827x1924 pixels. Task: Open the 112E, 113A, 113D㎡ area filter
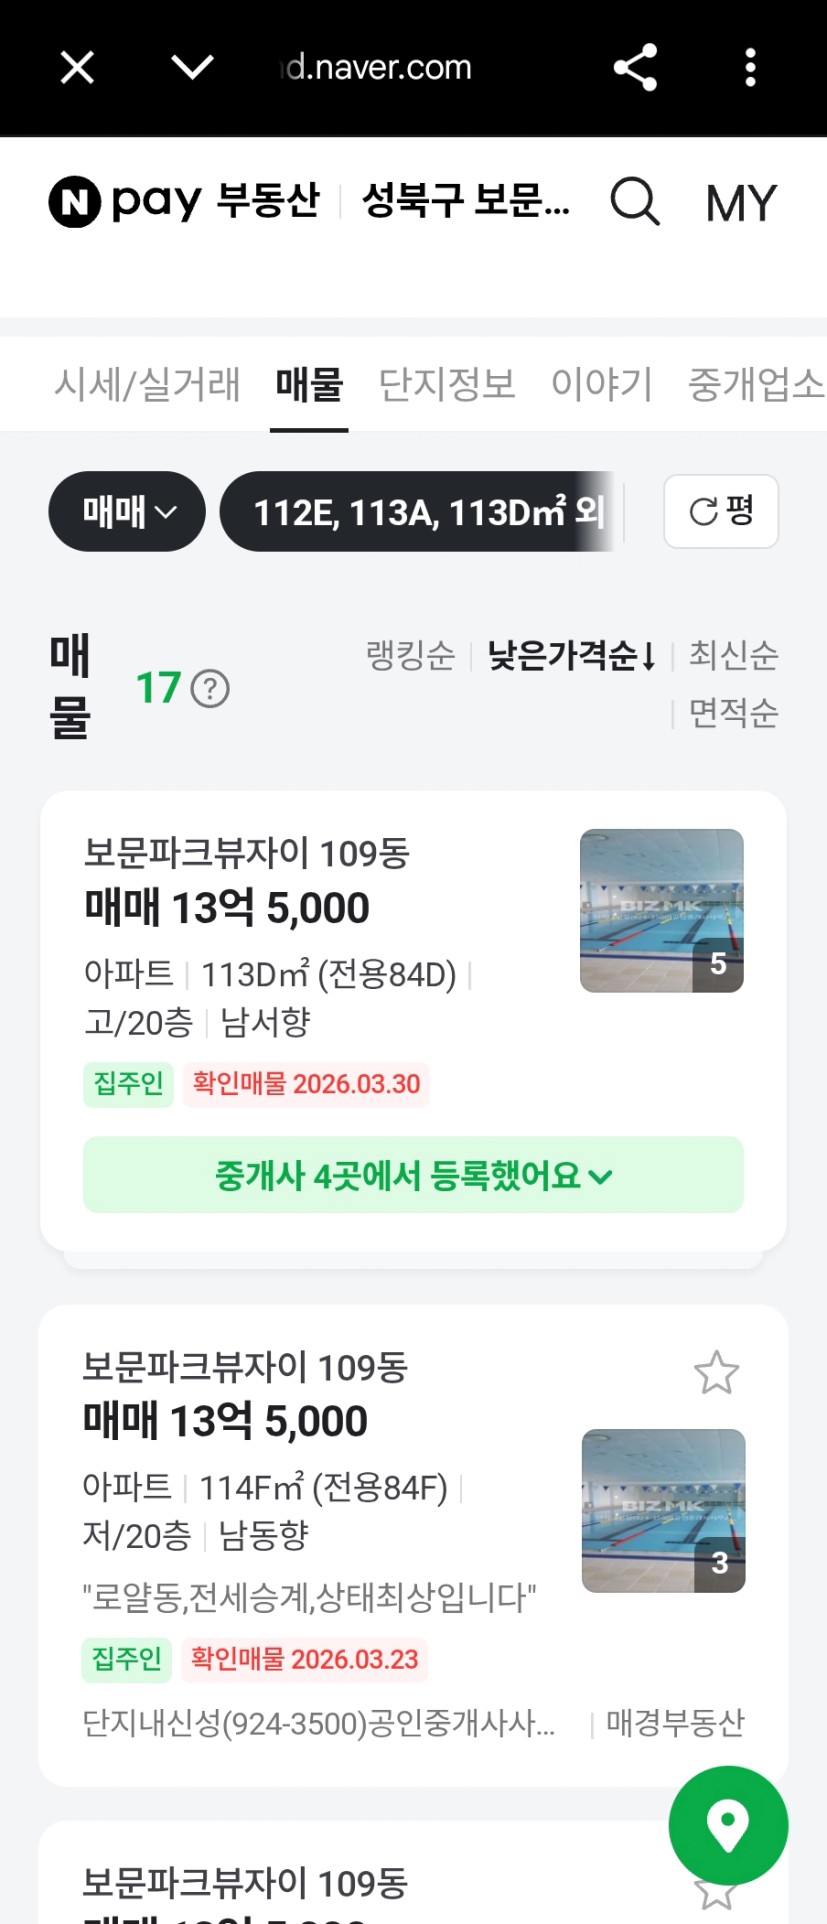click(420, 511)
